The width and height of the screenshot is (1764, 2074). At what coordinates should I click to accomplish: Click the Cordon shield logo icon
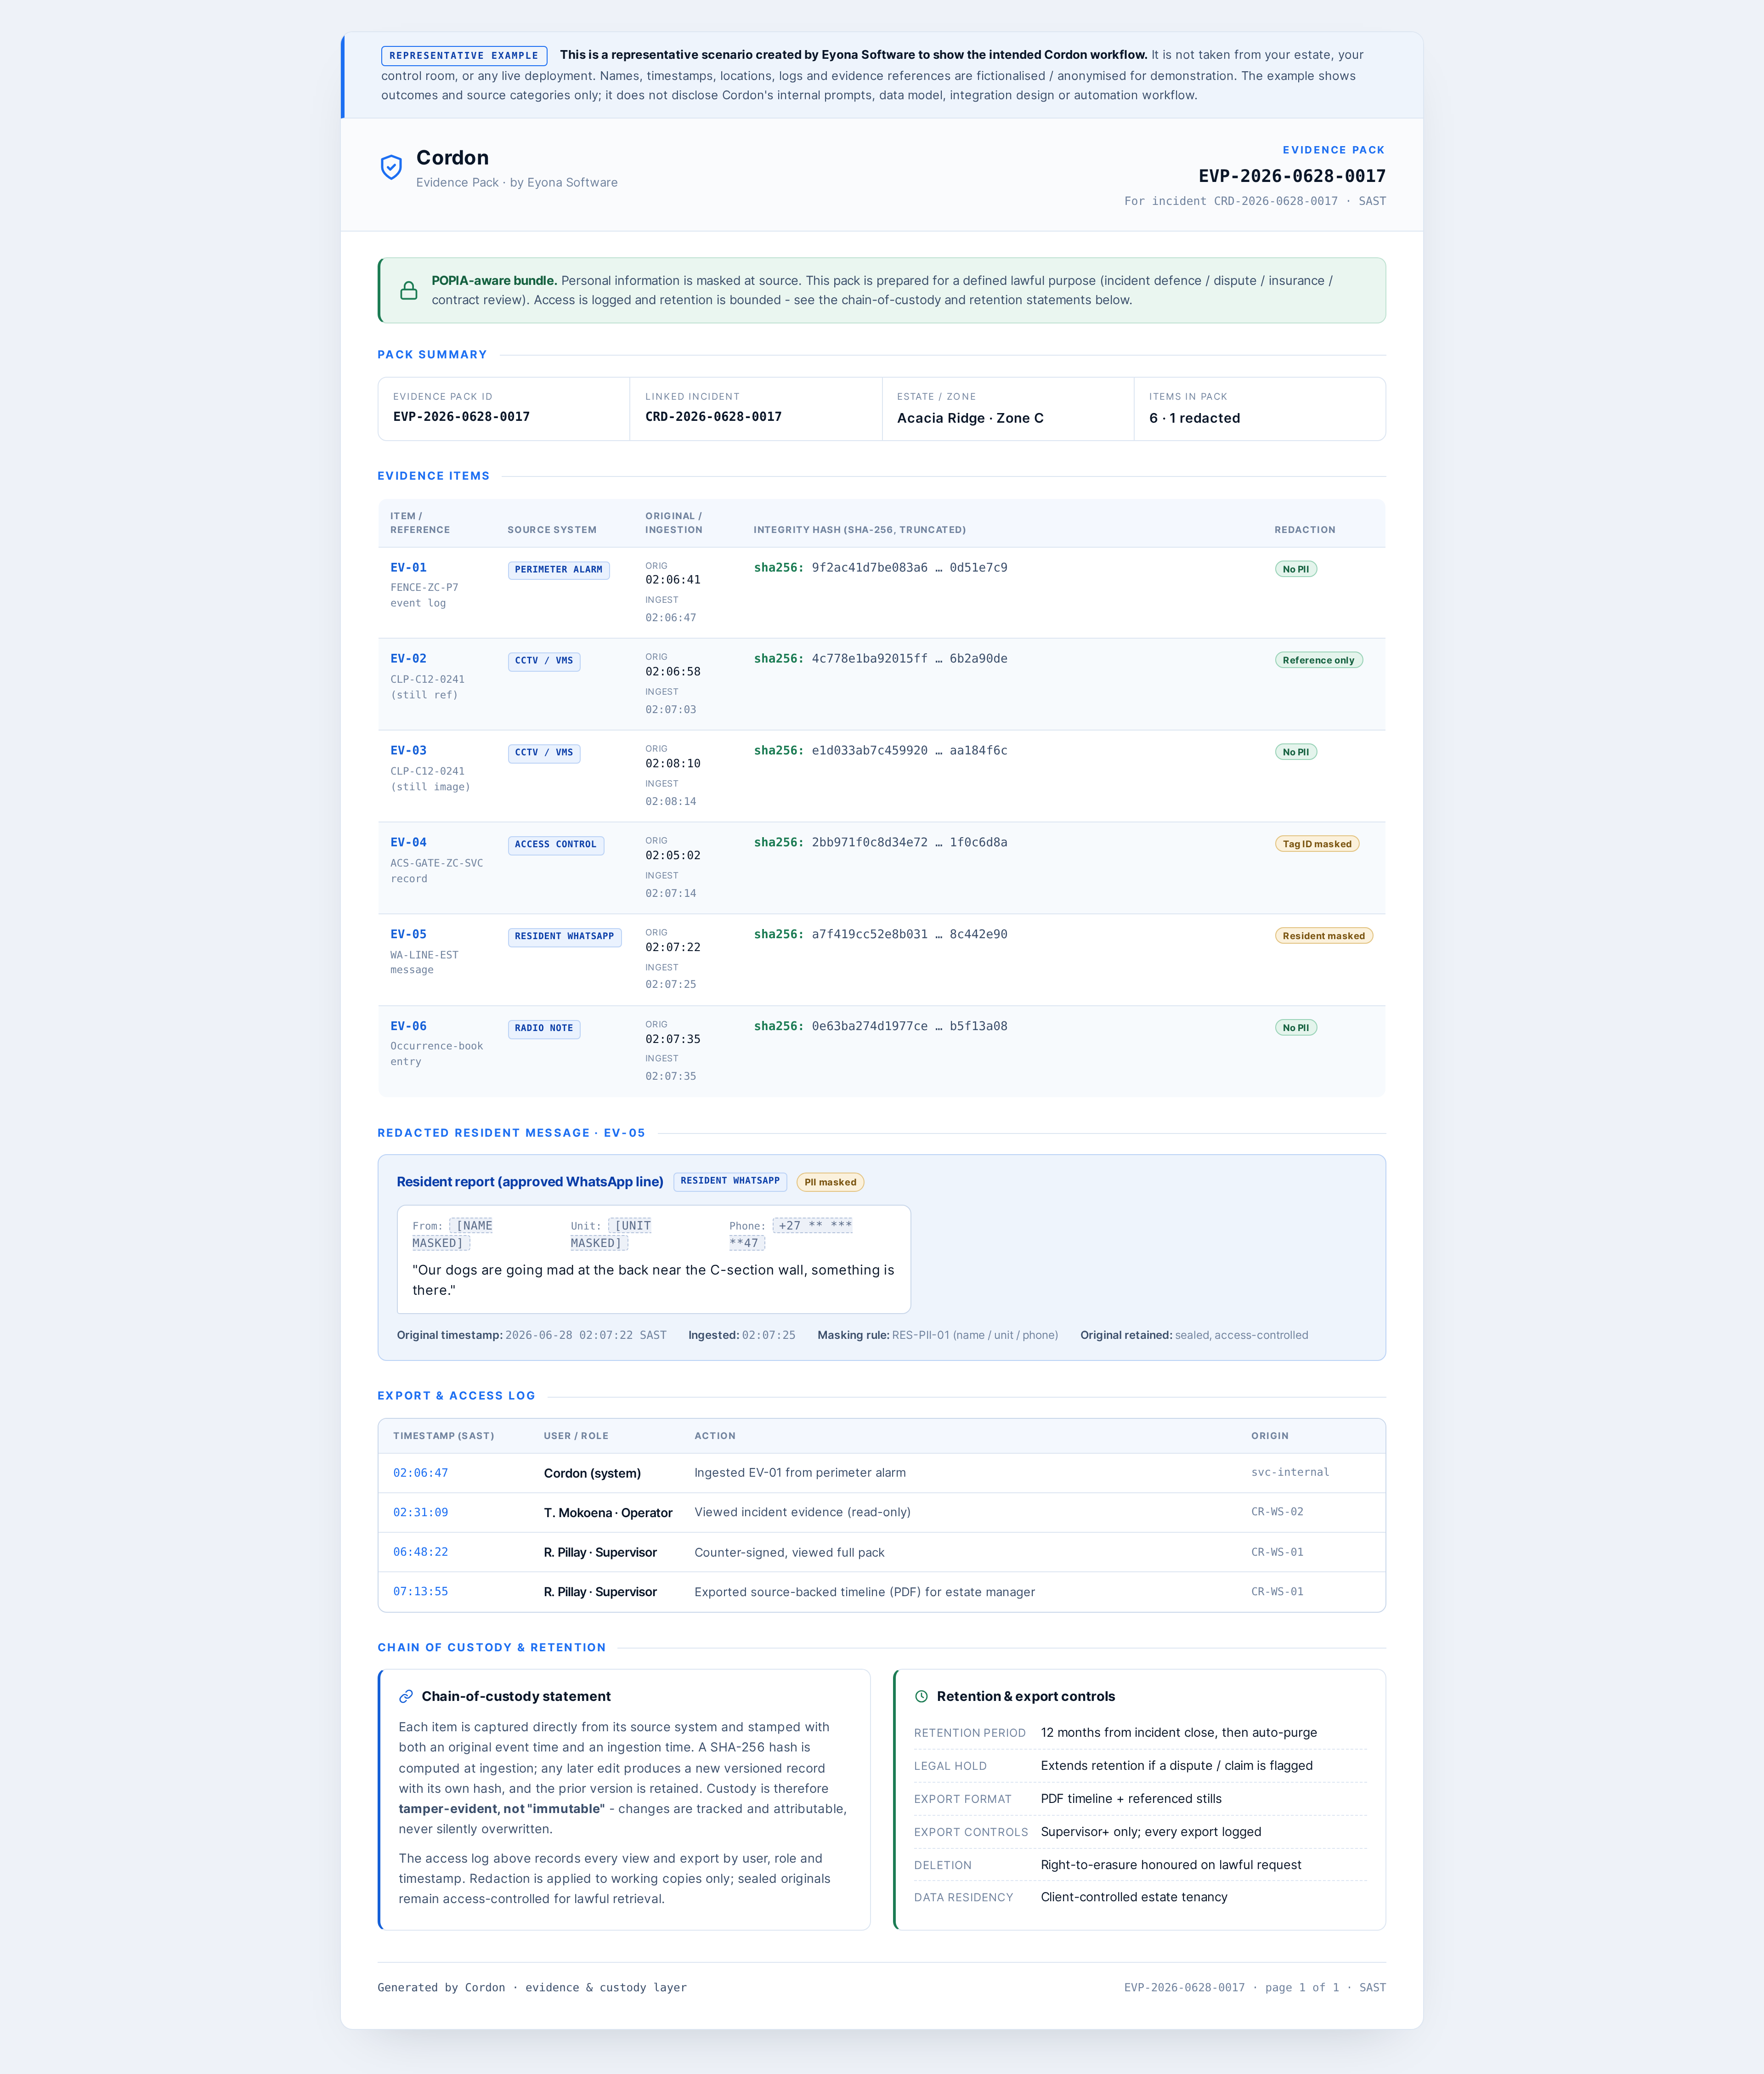point(391,167)
